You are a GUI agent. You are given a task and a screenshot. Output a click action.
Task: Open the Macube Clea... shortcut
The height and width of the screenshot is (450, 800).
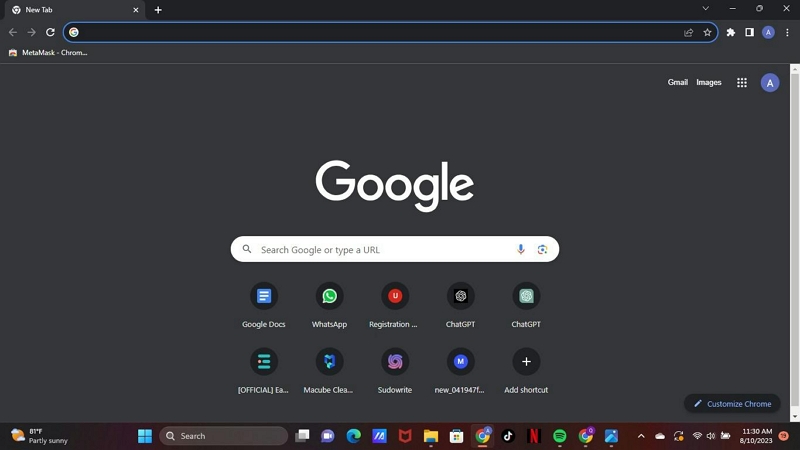(329, 371)
